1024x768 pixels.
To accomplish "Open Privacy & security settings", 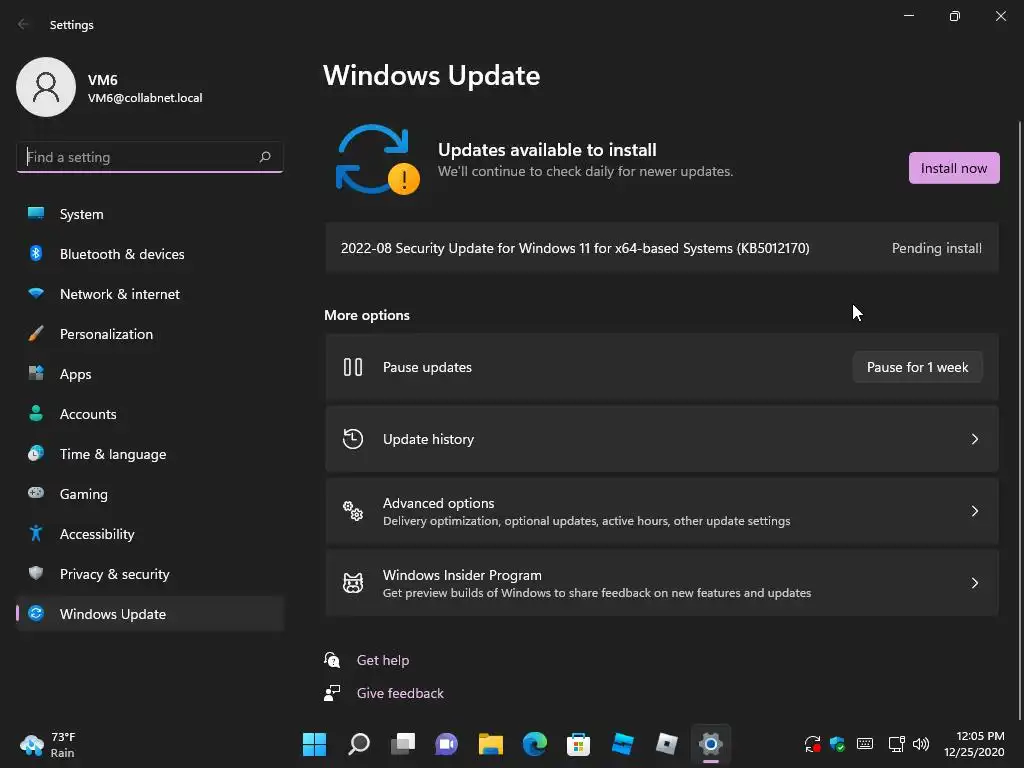I will click(x=150, y=573).
